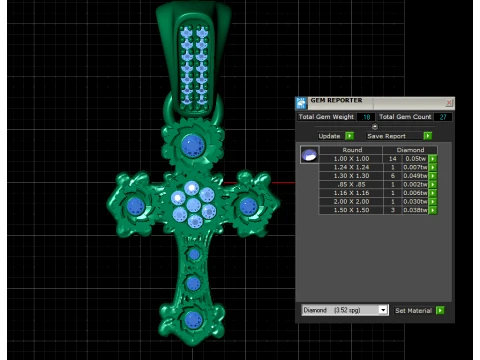Select the 1.00 X 1.00 size cell
The image size is (480, 360).
351,159
